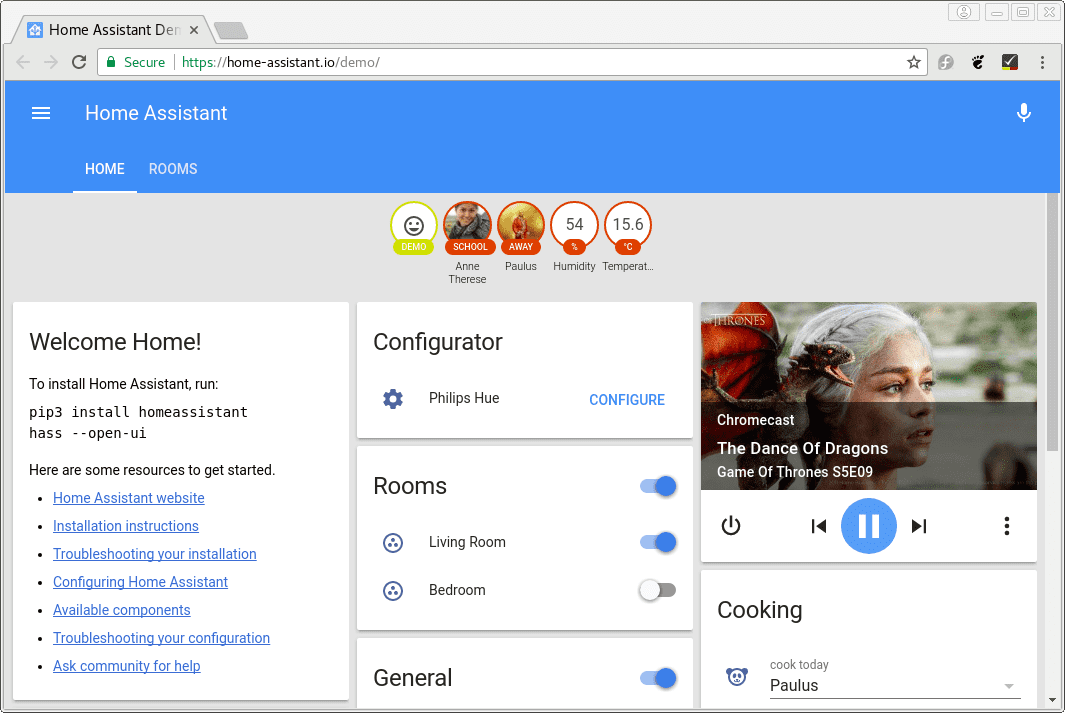Expand the cook today dropdown

pyautogui.click(x=1008, y=686)
